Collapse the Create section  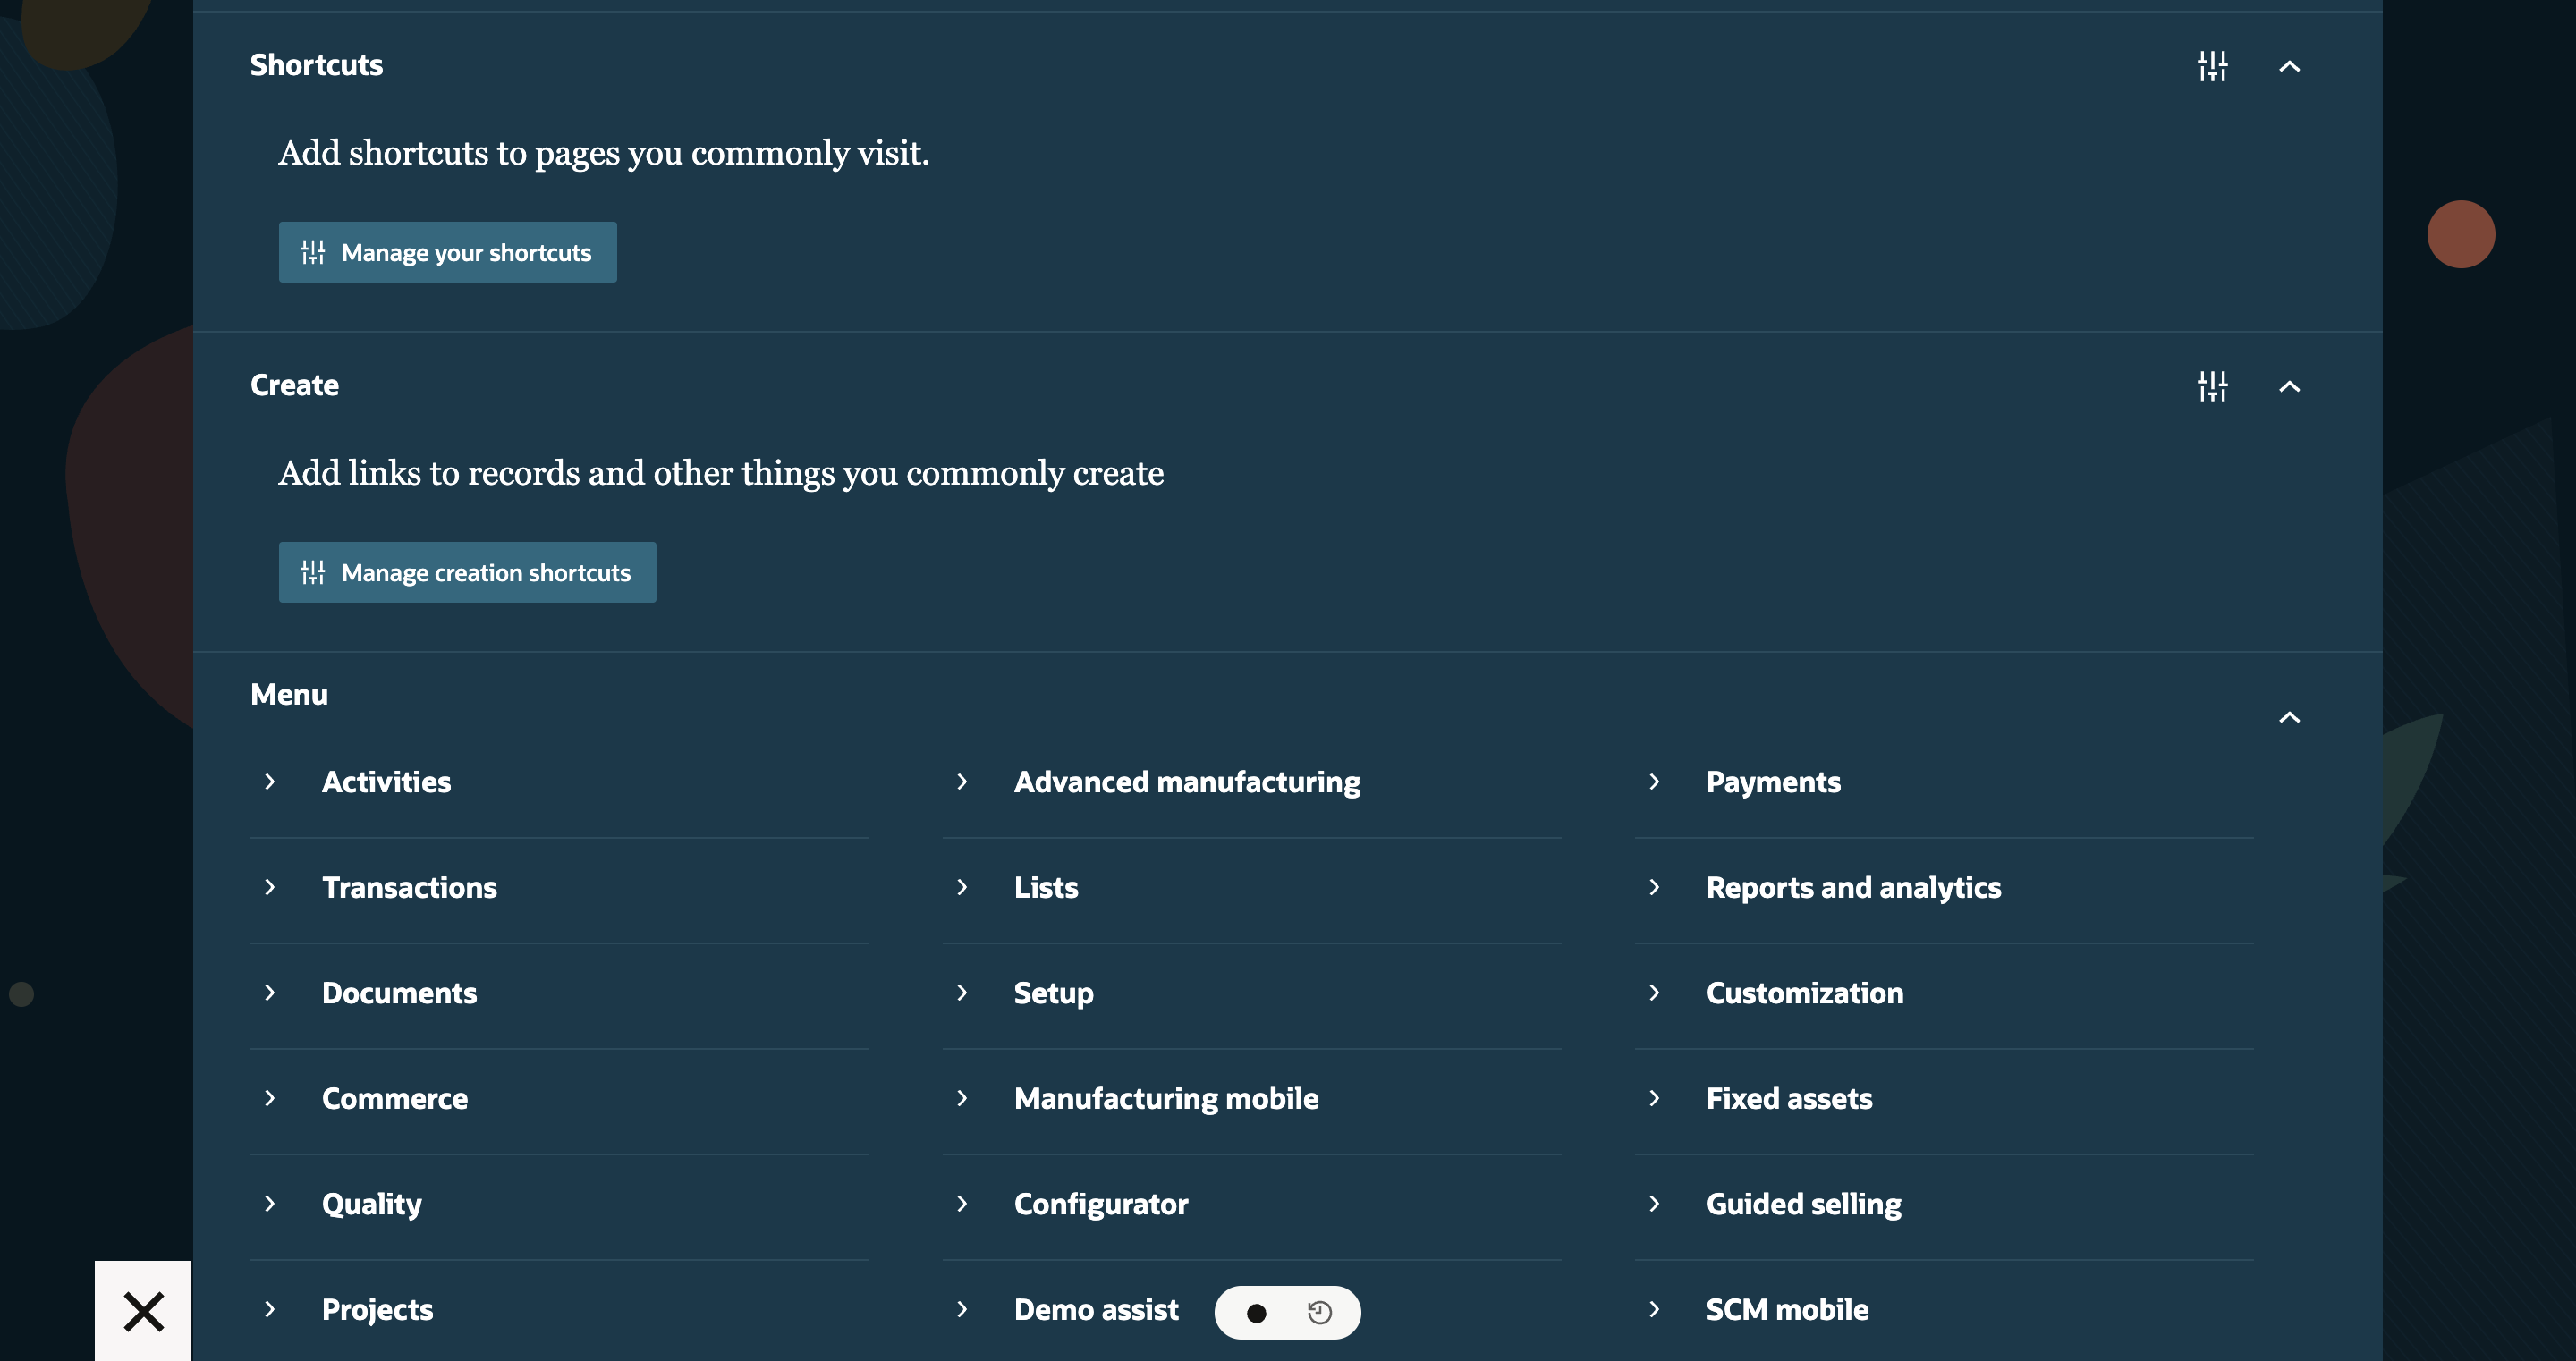coord(2289,386)
